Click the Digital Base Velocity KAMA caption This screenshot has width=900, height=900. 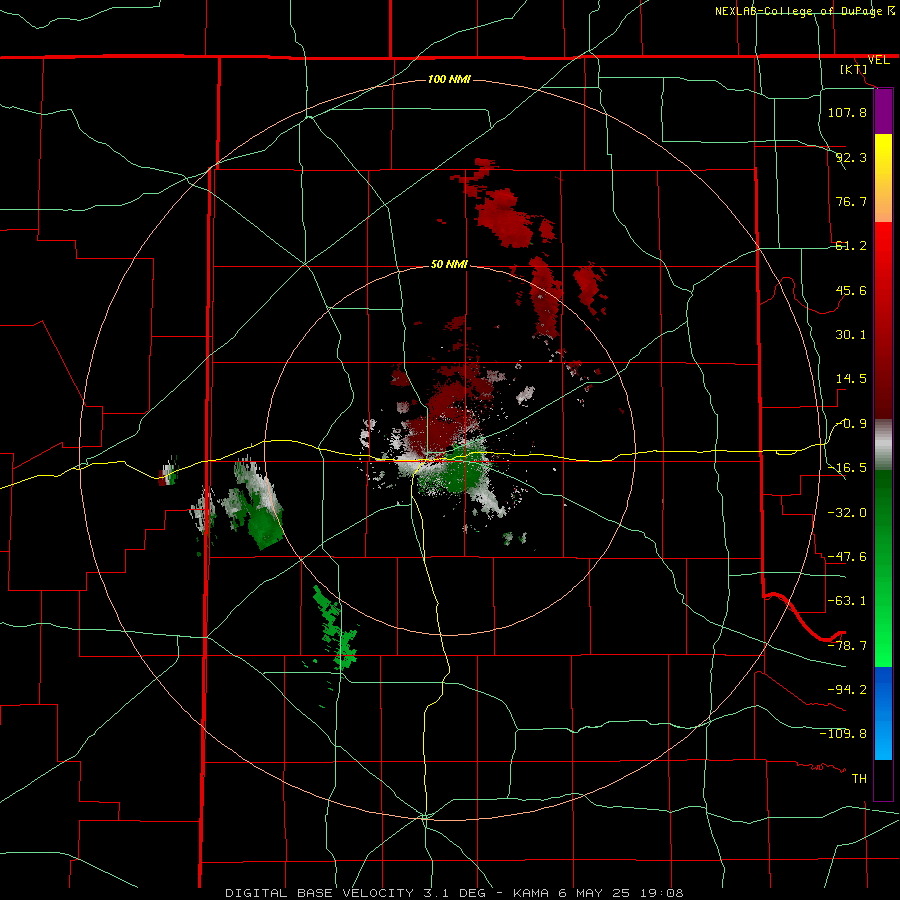point(454,893)
